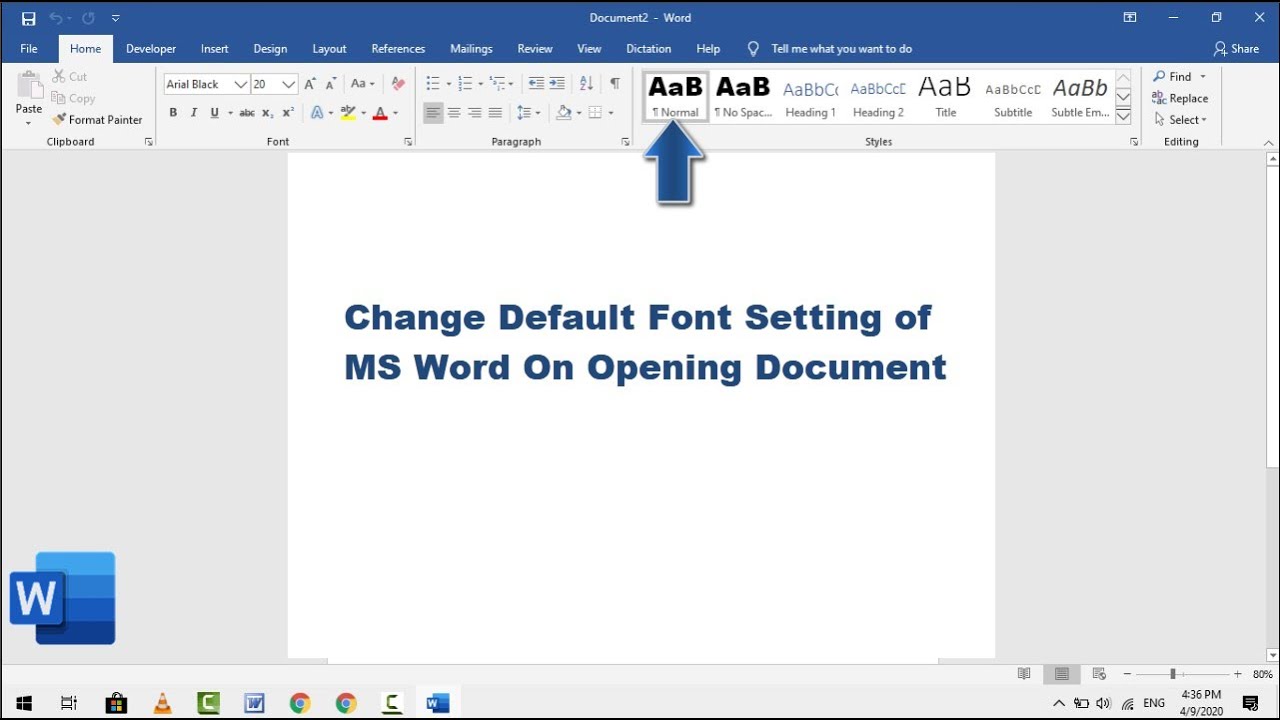
Task: Switch to Print Layout view
Action: [x=1062, y=674]
